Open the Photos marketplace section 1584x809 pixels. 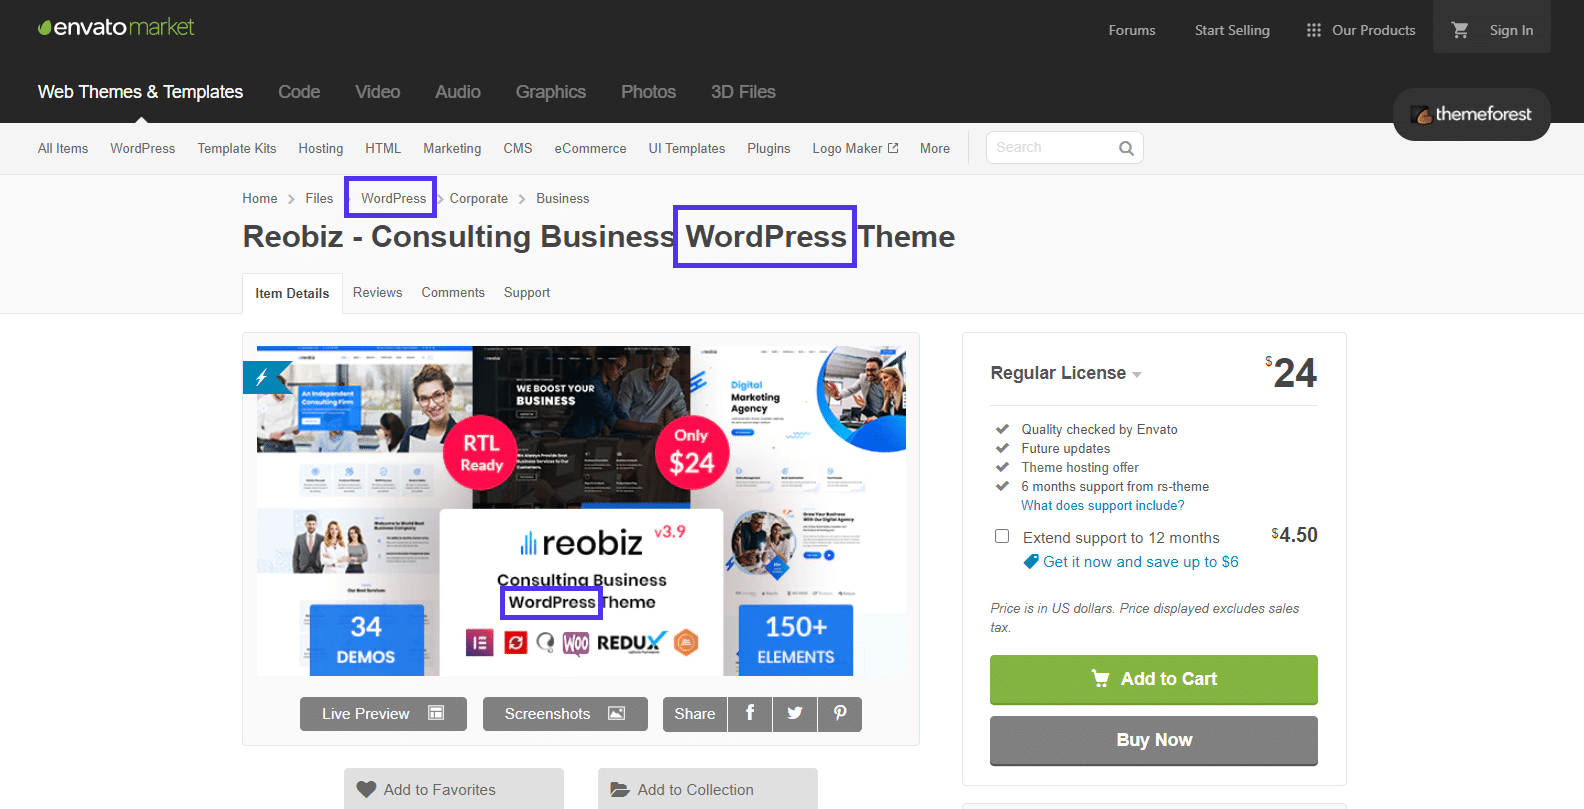point(648,92)
